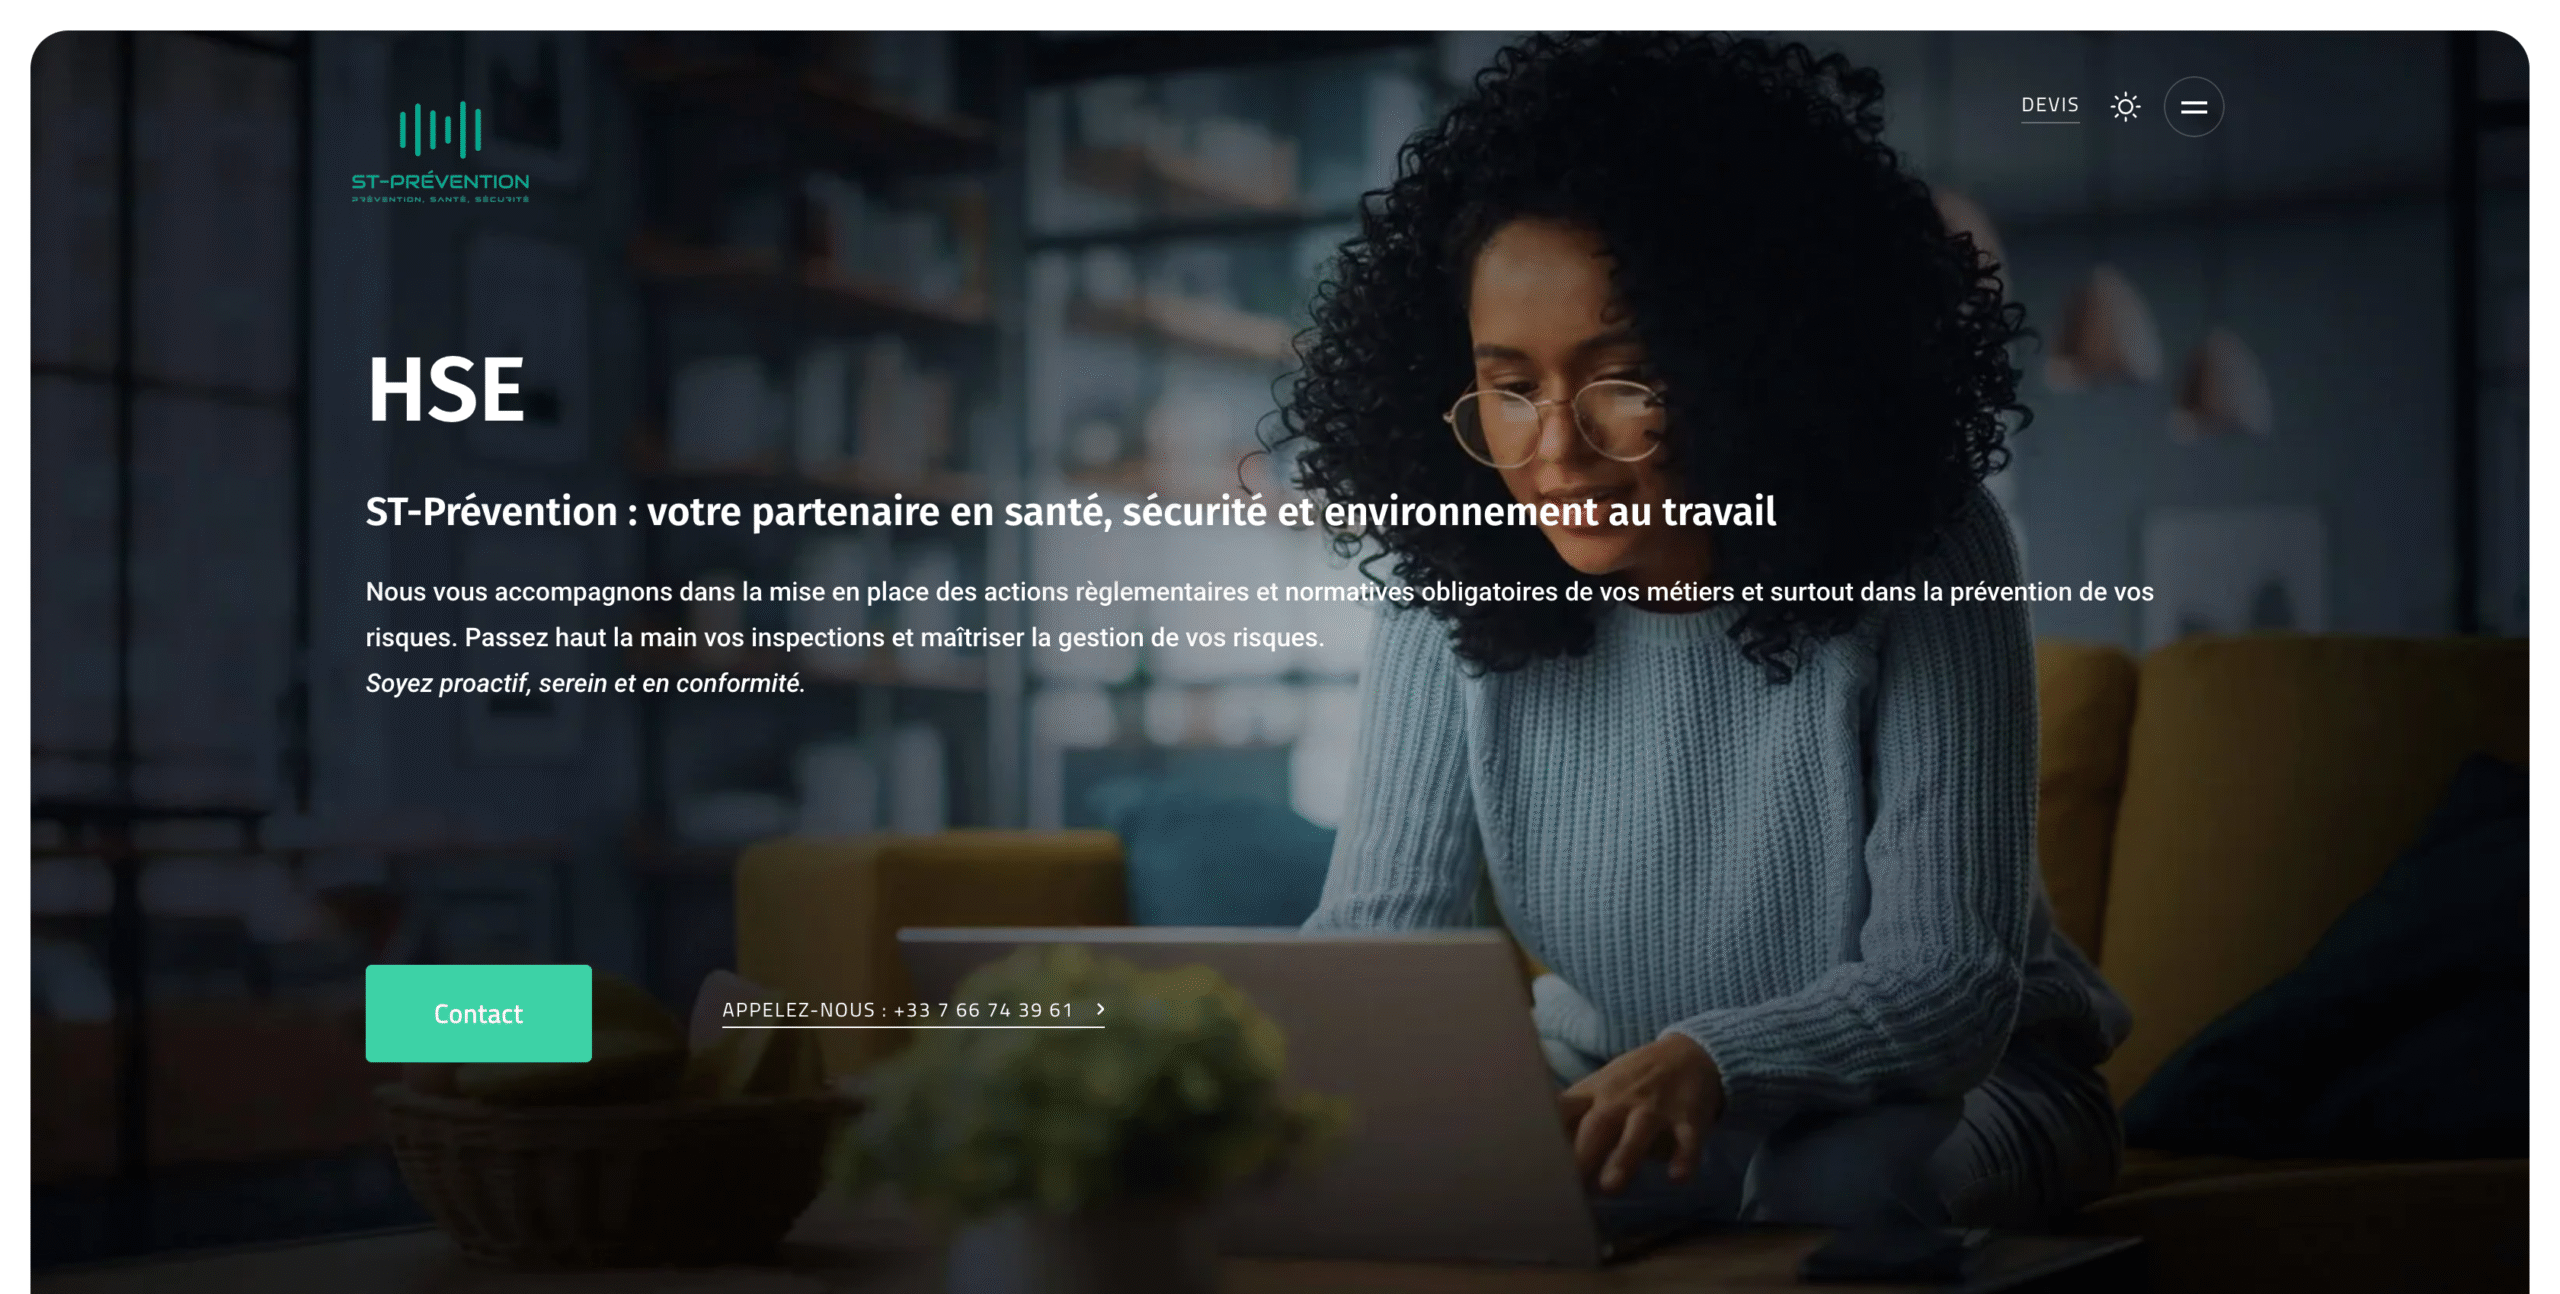The image size is (2560, 1294).
Task: Click the italic 'Soyez proactif' line
Action: click(x=585, y=683)
